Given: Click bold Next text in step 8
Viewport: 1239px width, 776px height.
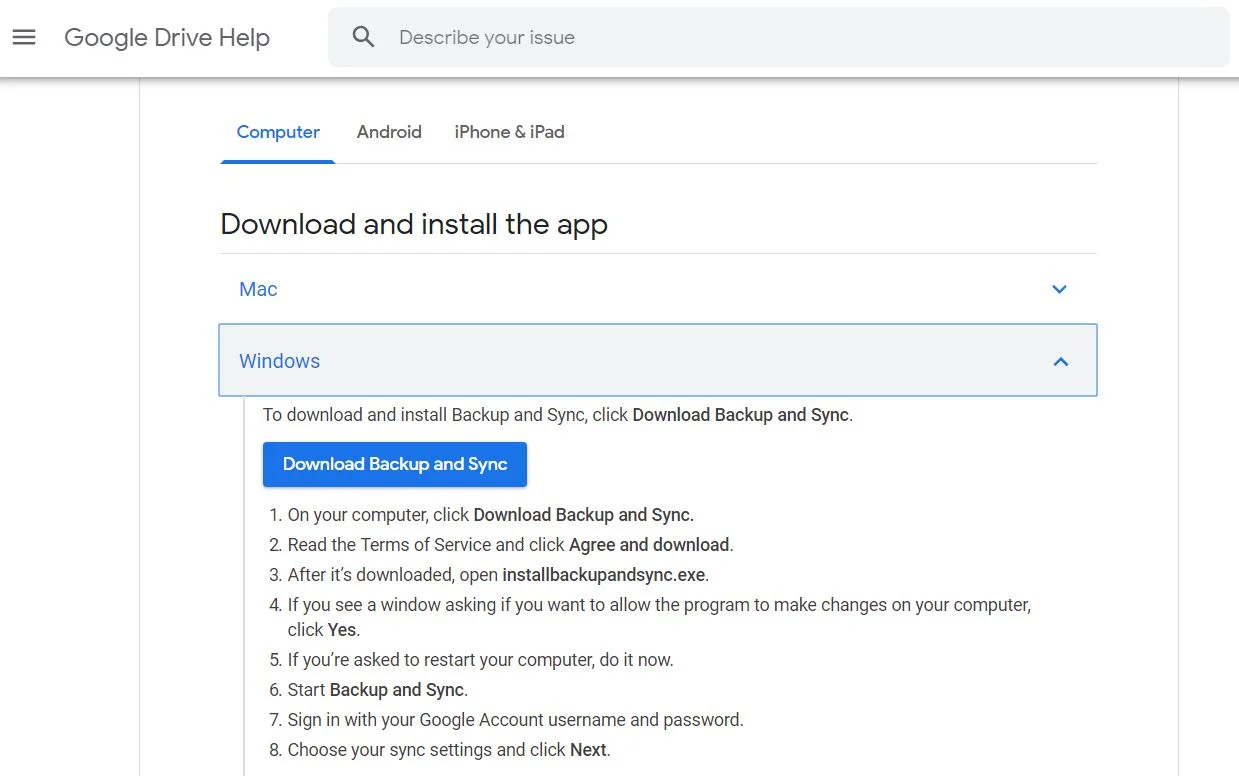Looking at the screenshot, I should [x=587, y=749].
